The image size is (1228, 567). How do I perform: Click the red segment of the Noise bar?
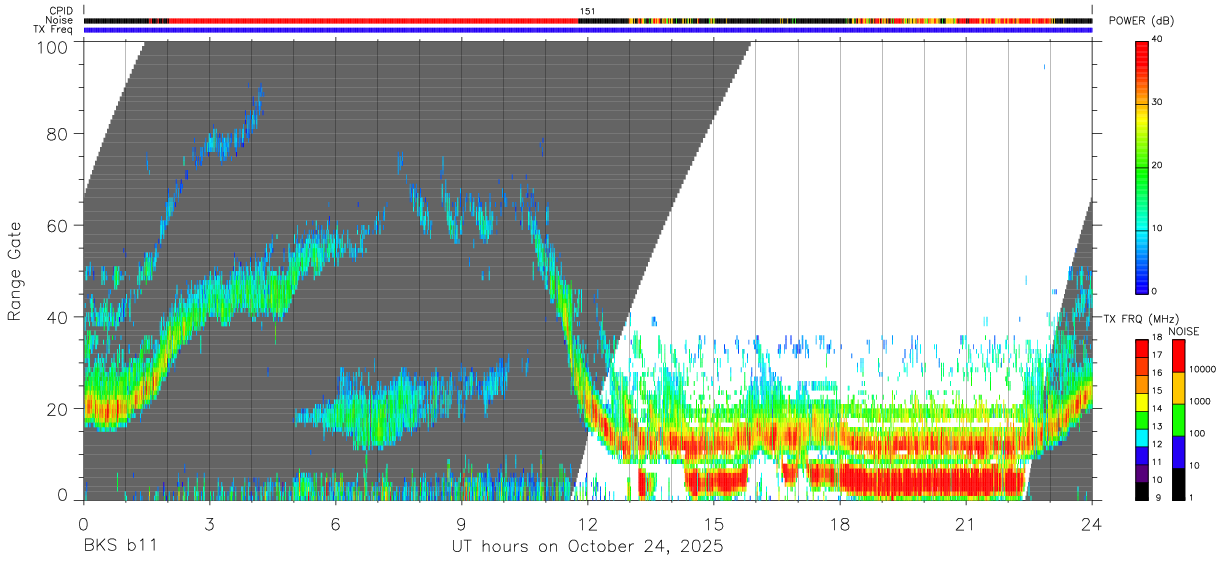[x=375, y=20]
